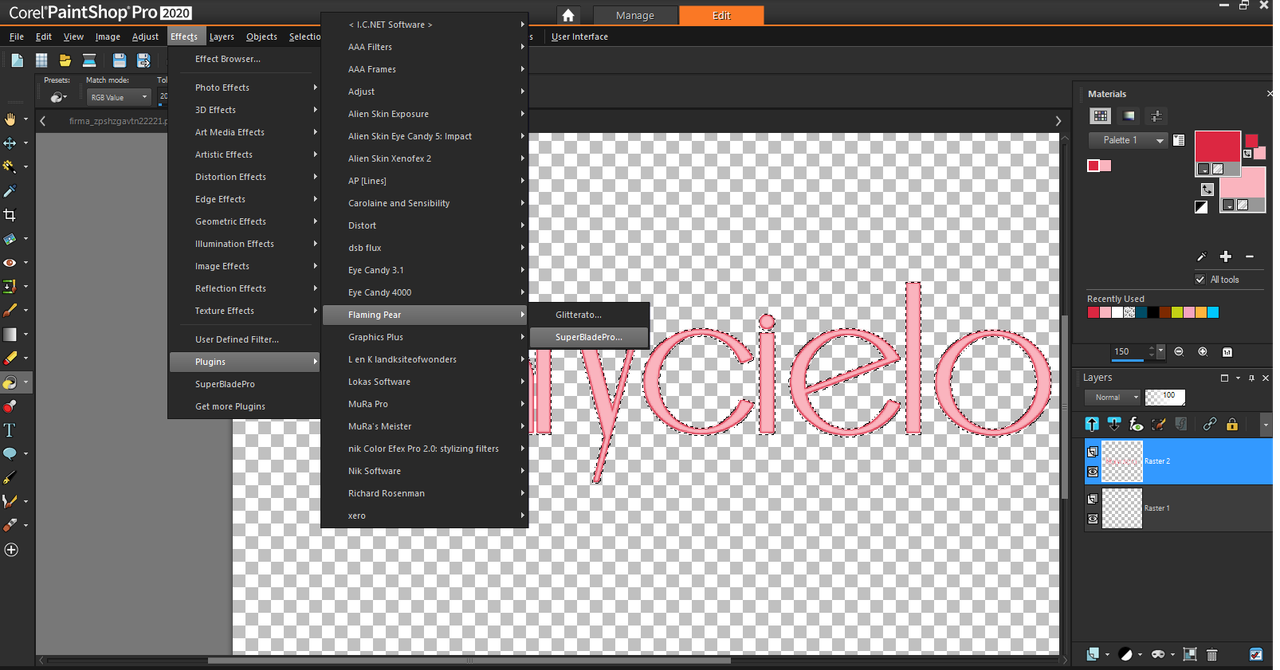Open the Layers panel options menu arrow
The width and height of the screenshot is (1280, 670).
pos(1237,378)
